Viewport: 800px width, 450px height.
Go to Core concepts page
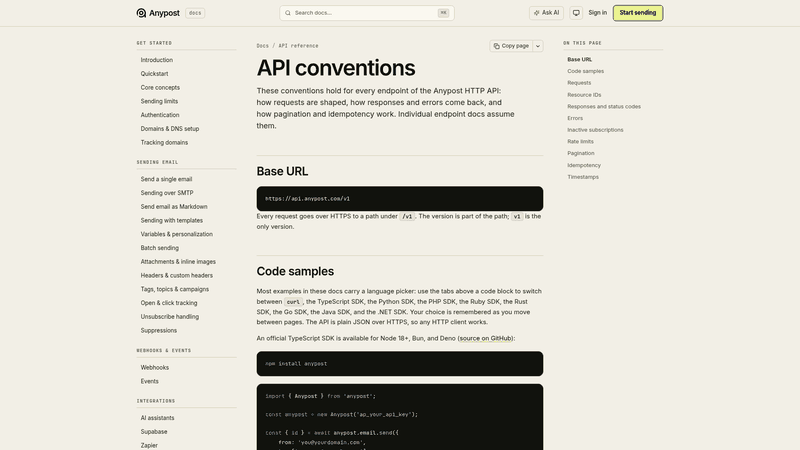(x=160, y=87)
